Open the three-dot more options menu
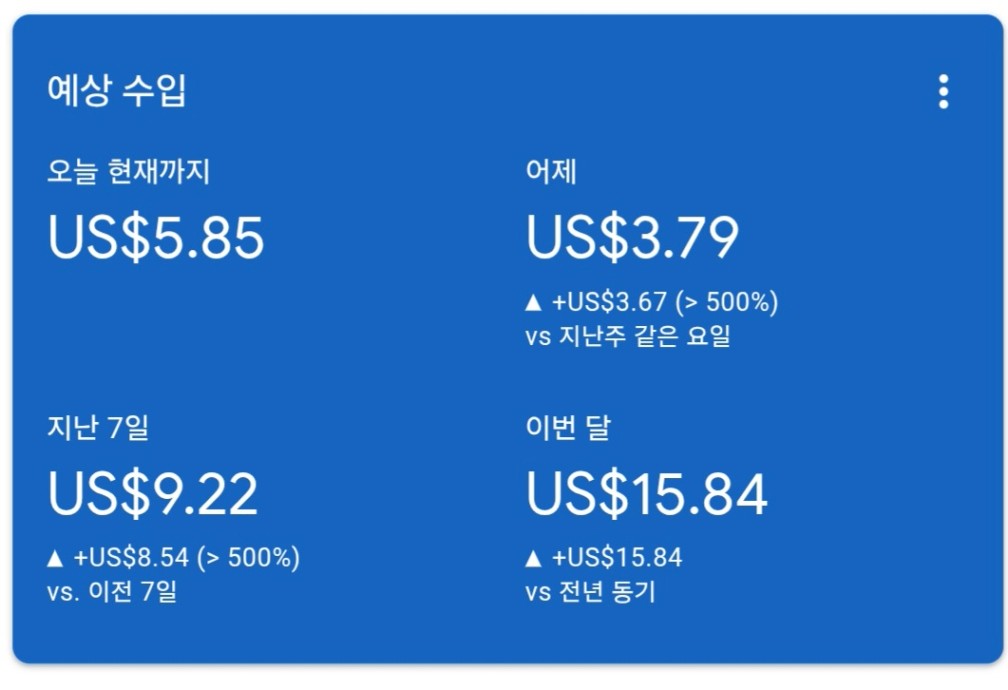Image resolution: width=1008 pixels, height=690 pixels. point(943,91)
